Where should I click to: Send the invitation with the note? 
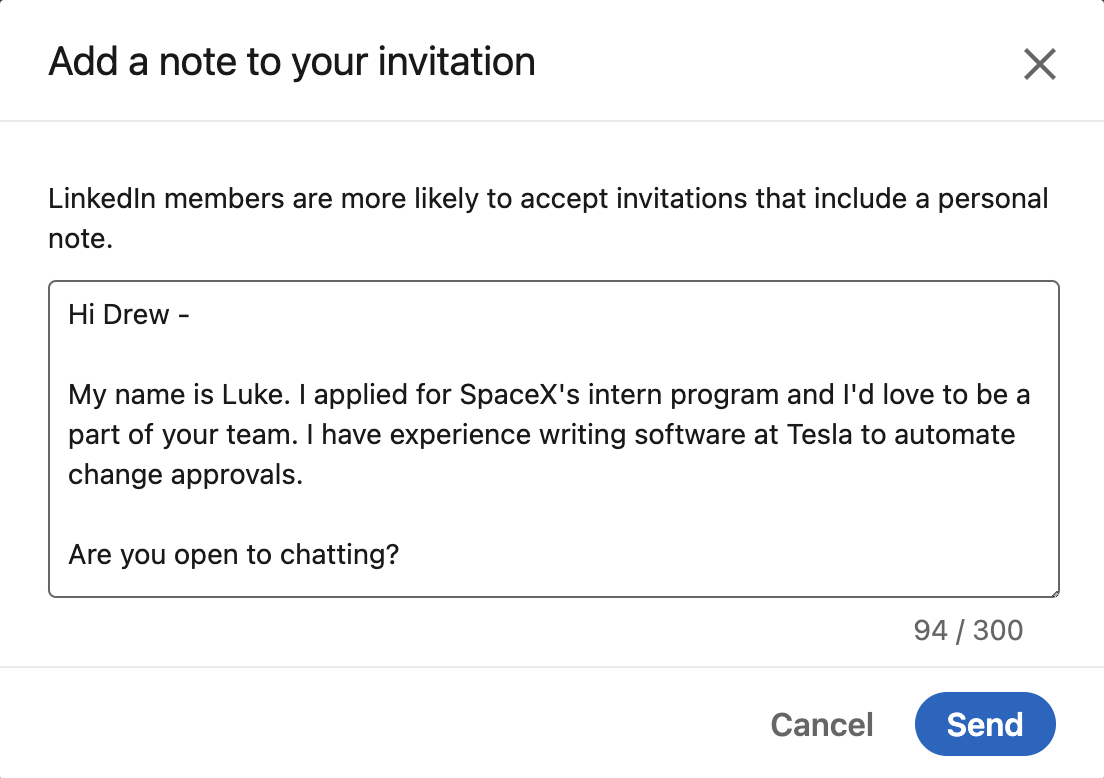tap(984, 724)
